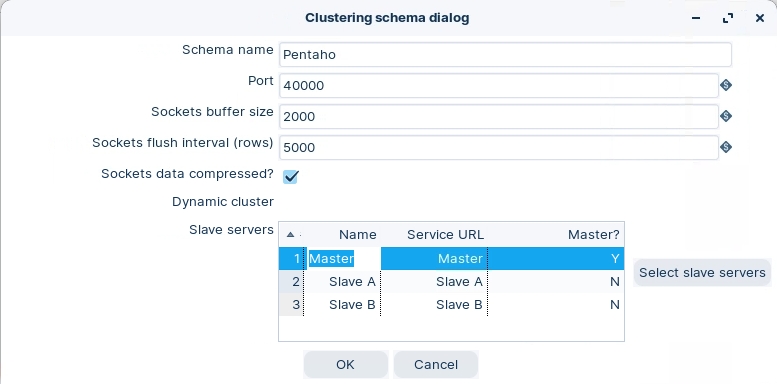Focus the Port field containing 40000
The height and width of the screenshot is (384, 777).
click(499, 85)
